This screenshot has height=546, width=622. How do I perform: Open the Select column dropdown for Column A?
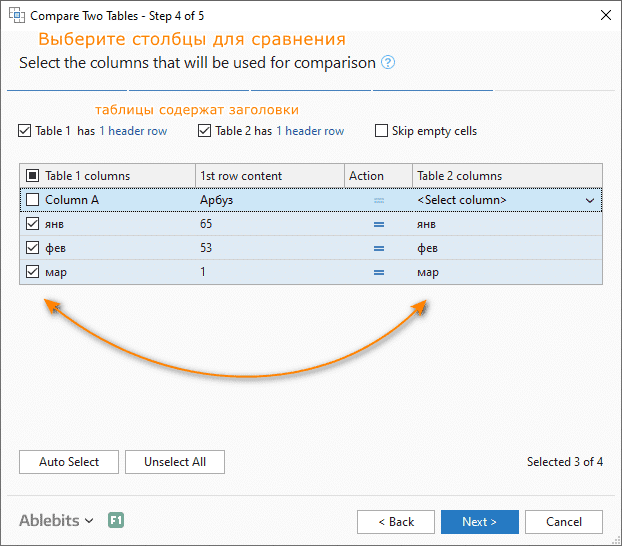(x=589, y=200)
